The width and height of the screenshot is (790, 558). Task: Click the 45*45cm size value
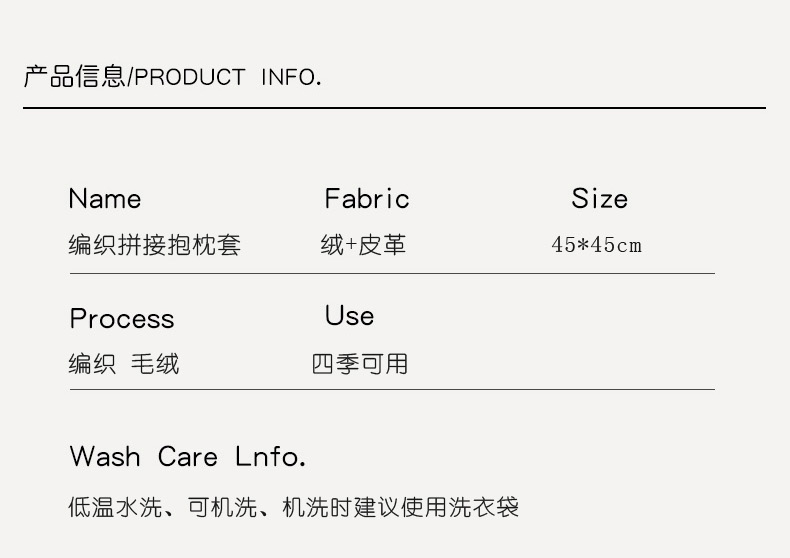tap(597, 245)
